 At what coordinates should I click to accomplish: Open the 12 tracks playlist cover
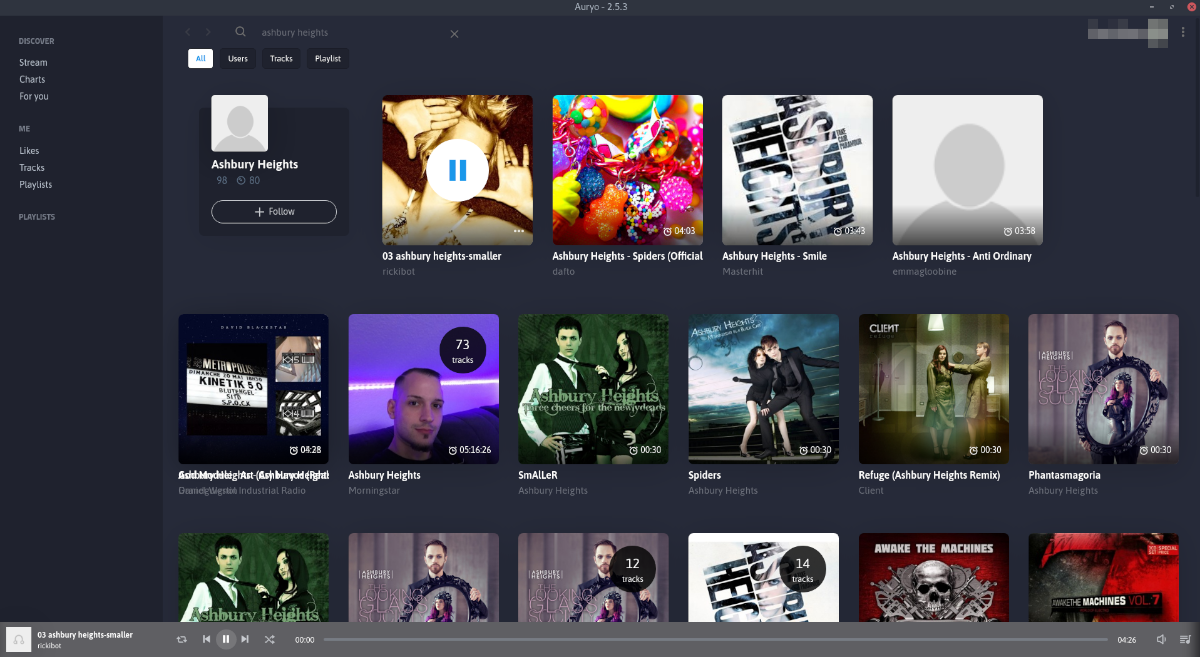pos(593,577)
